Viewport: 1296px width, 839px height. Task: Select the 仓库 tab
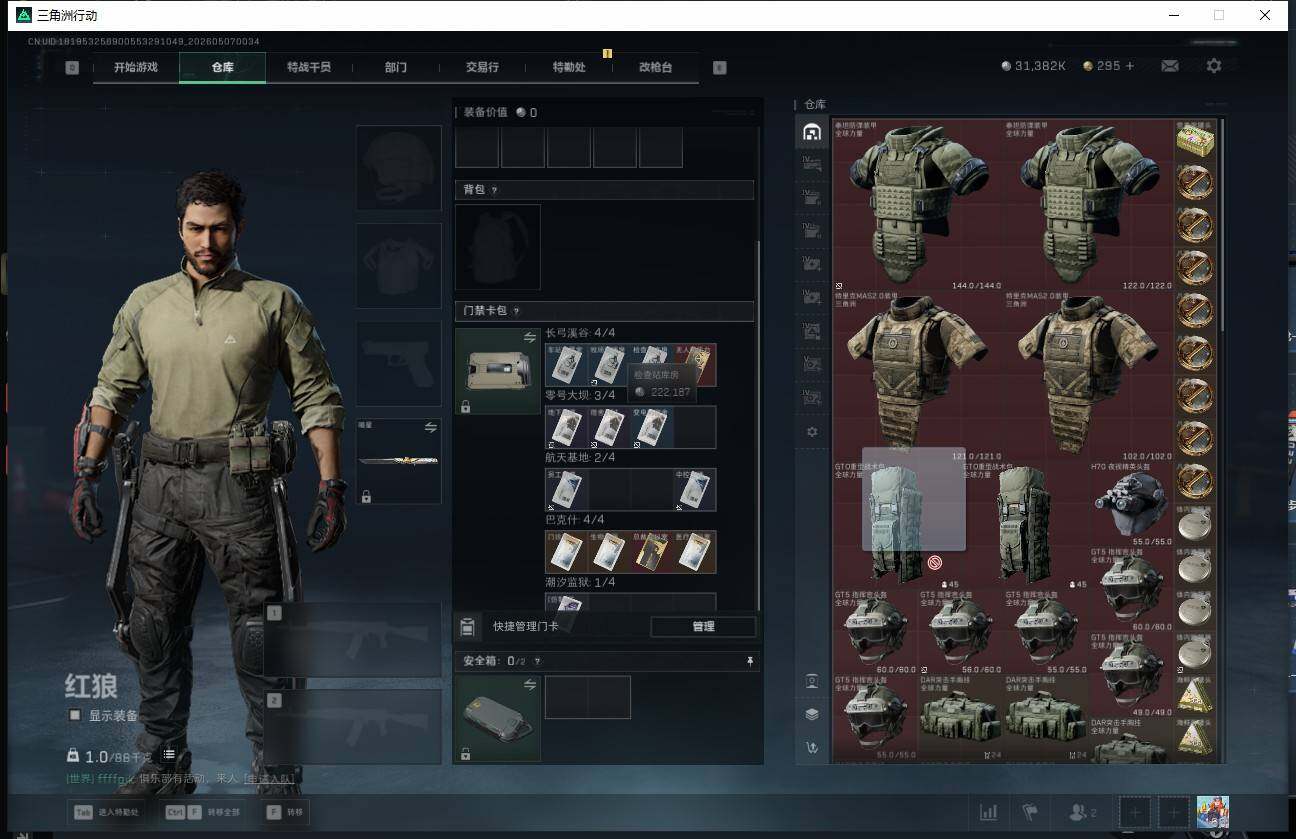(x=222, y=67)
